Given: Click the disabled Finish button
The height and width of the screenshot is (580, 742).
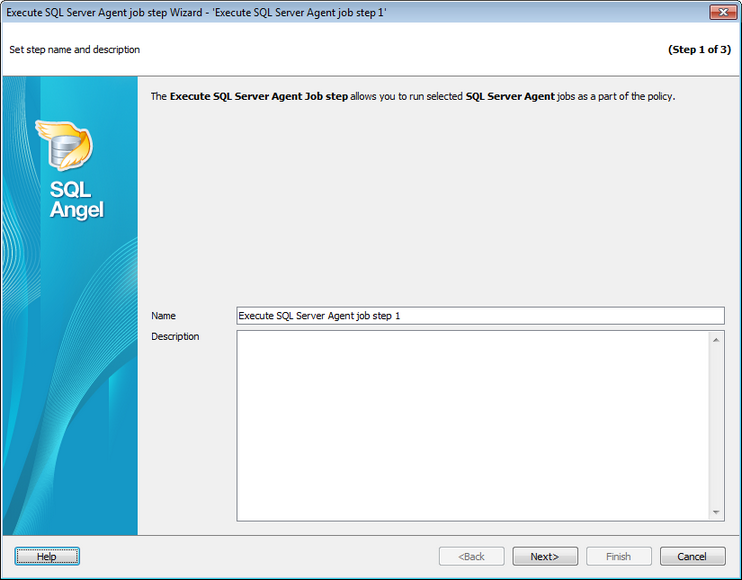Looking at the screenshot, I should click(618, 556).
